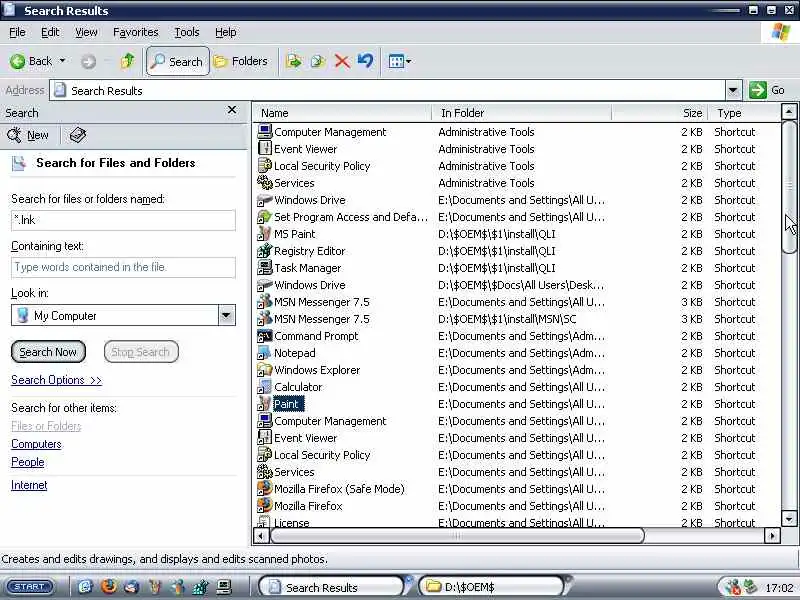Select the MS Paint shortcut icon
The width and height of the screenshot is (800, 600).
coord(264,234)
